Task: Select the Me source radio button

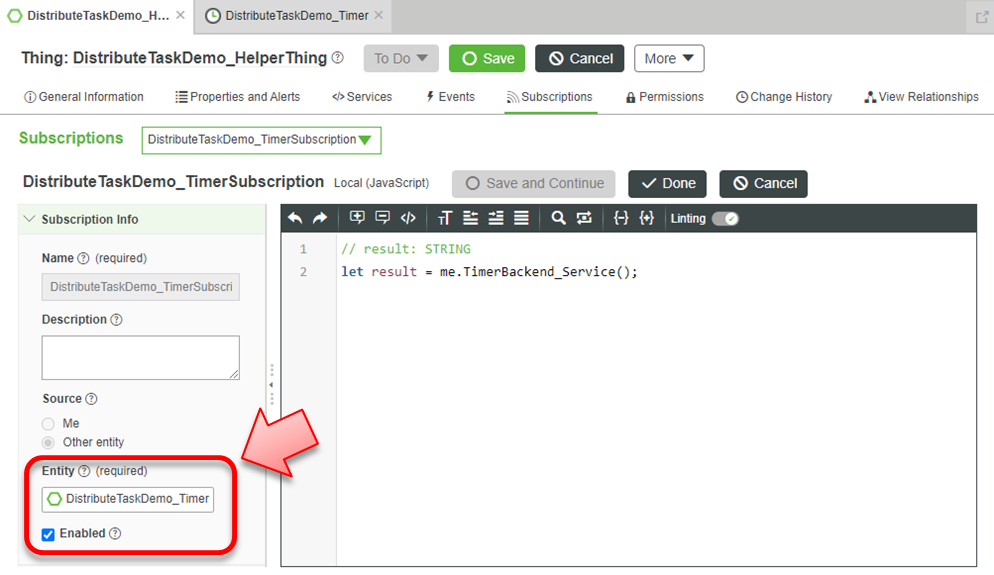Action: 48,423
